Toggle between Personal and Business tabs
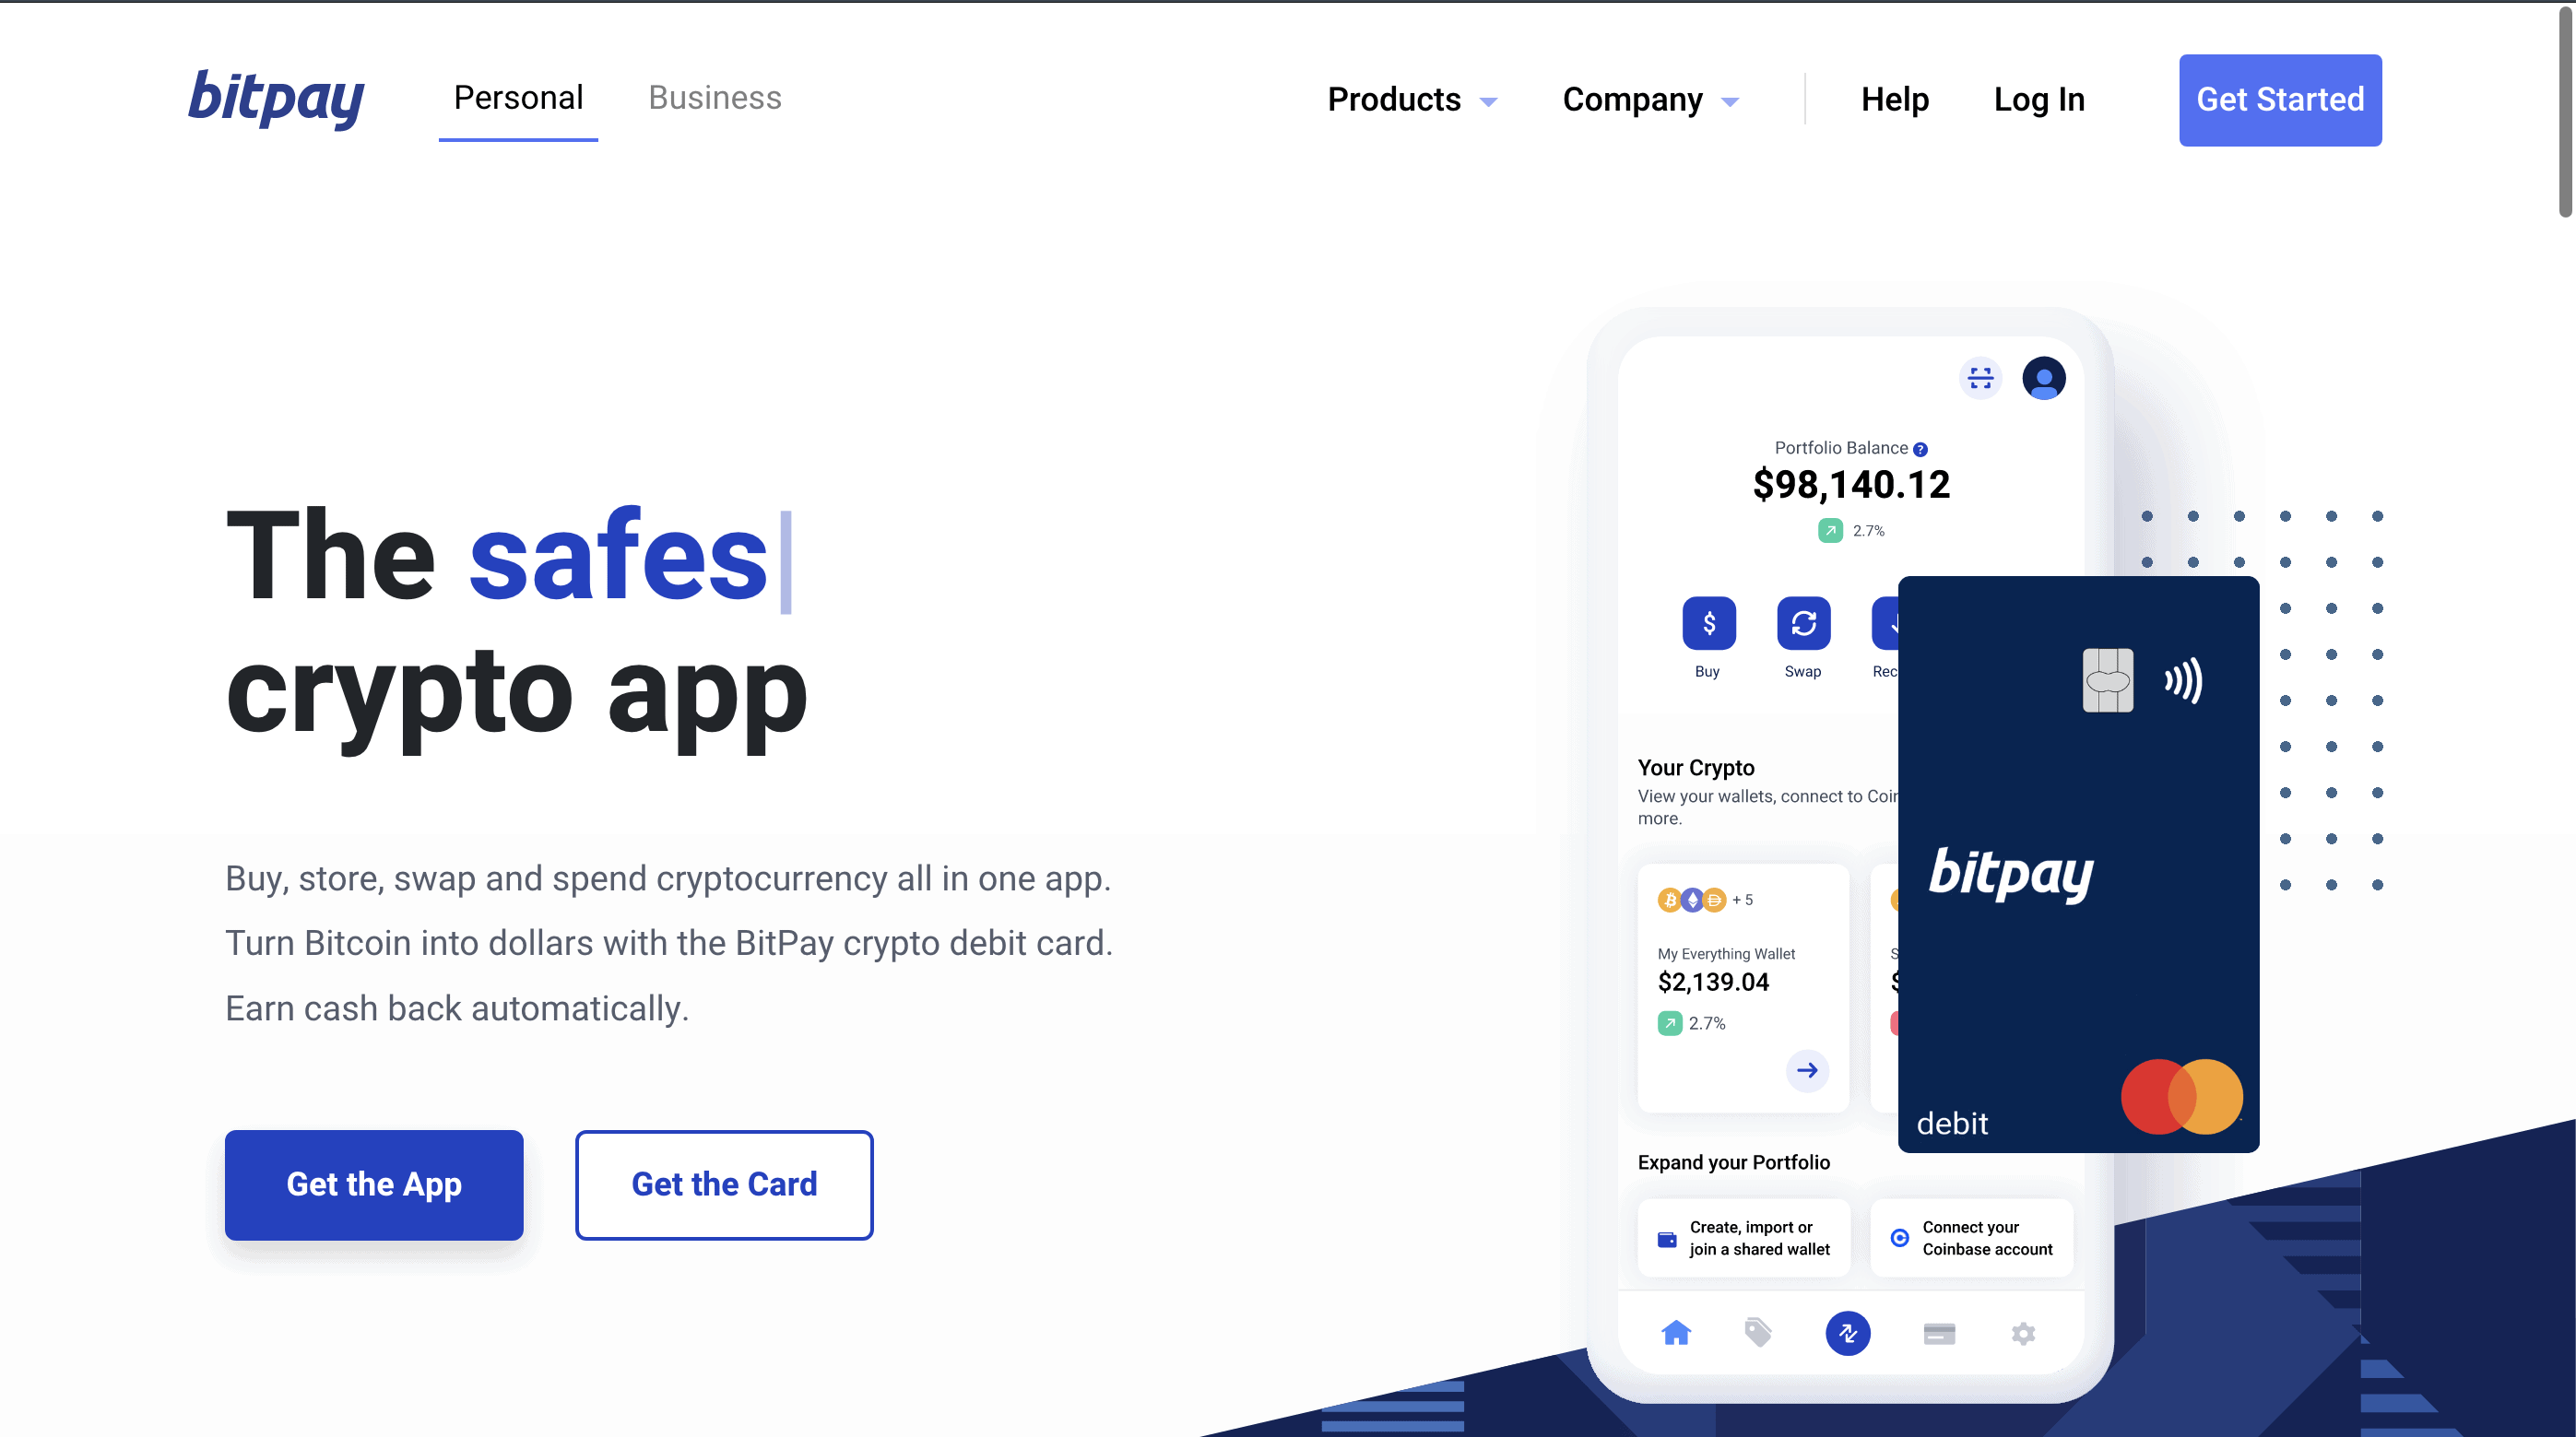Image resolution: width=2576 pixels, height=1437 pixels. point(713,98)
